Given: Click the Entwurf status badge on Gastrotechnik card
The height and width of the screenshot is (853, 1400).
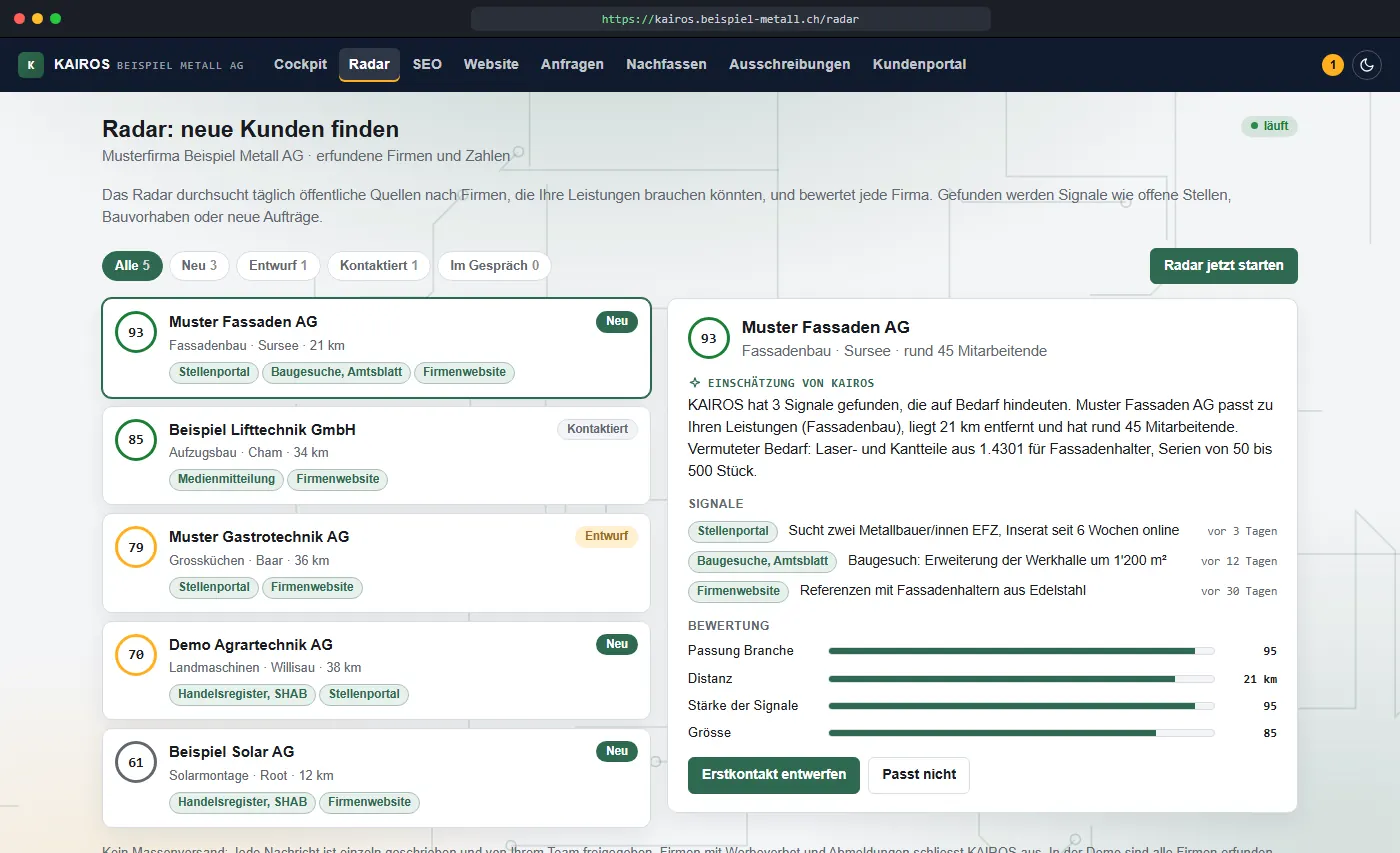Looking at the screenshot, I should (606, 537).
